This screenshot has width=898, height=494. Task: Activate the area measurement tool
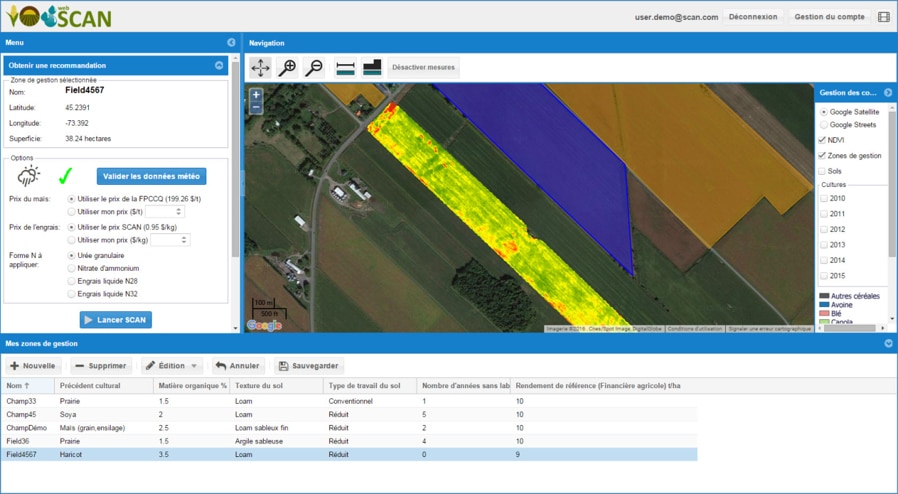pos(372,68)
